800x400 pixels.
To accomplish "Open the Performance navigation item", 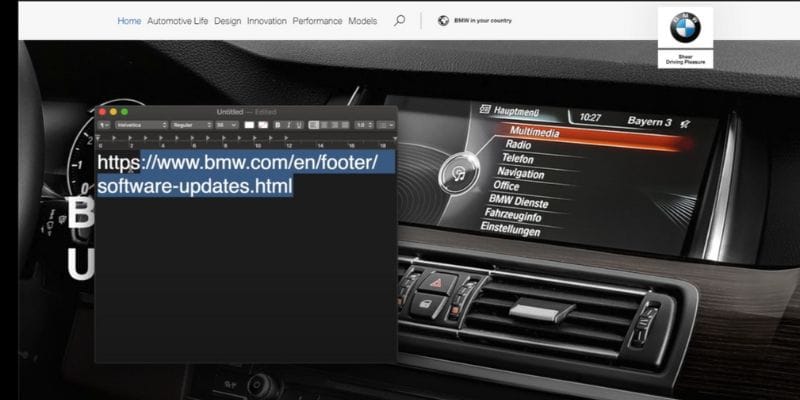I will click(x=317, y=21).
